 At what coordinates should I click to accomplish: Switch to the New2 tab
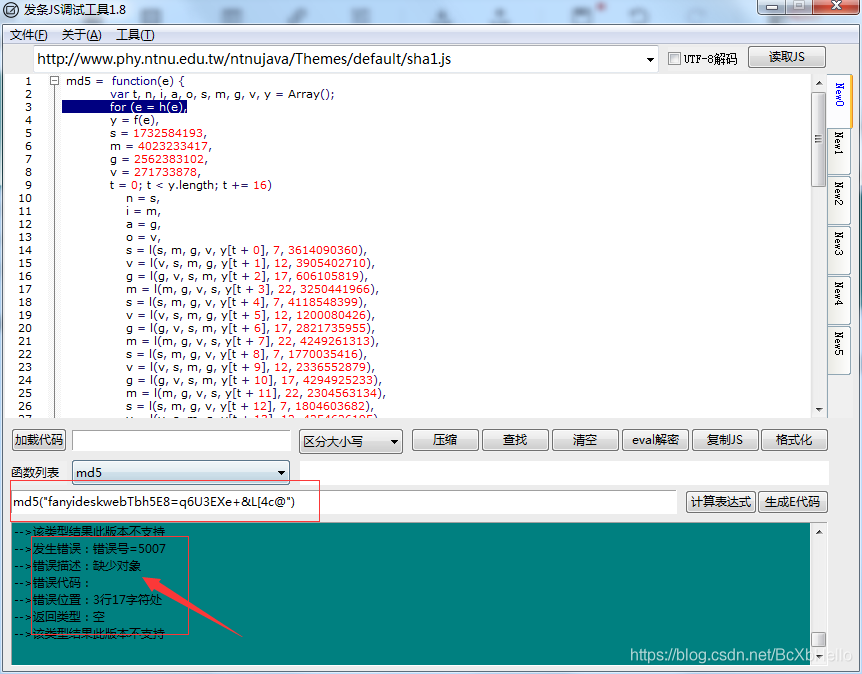[x=838, y=200]
